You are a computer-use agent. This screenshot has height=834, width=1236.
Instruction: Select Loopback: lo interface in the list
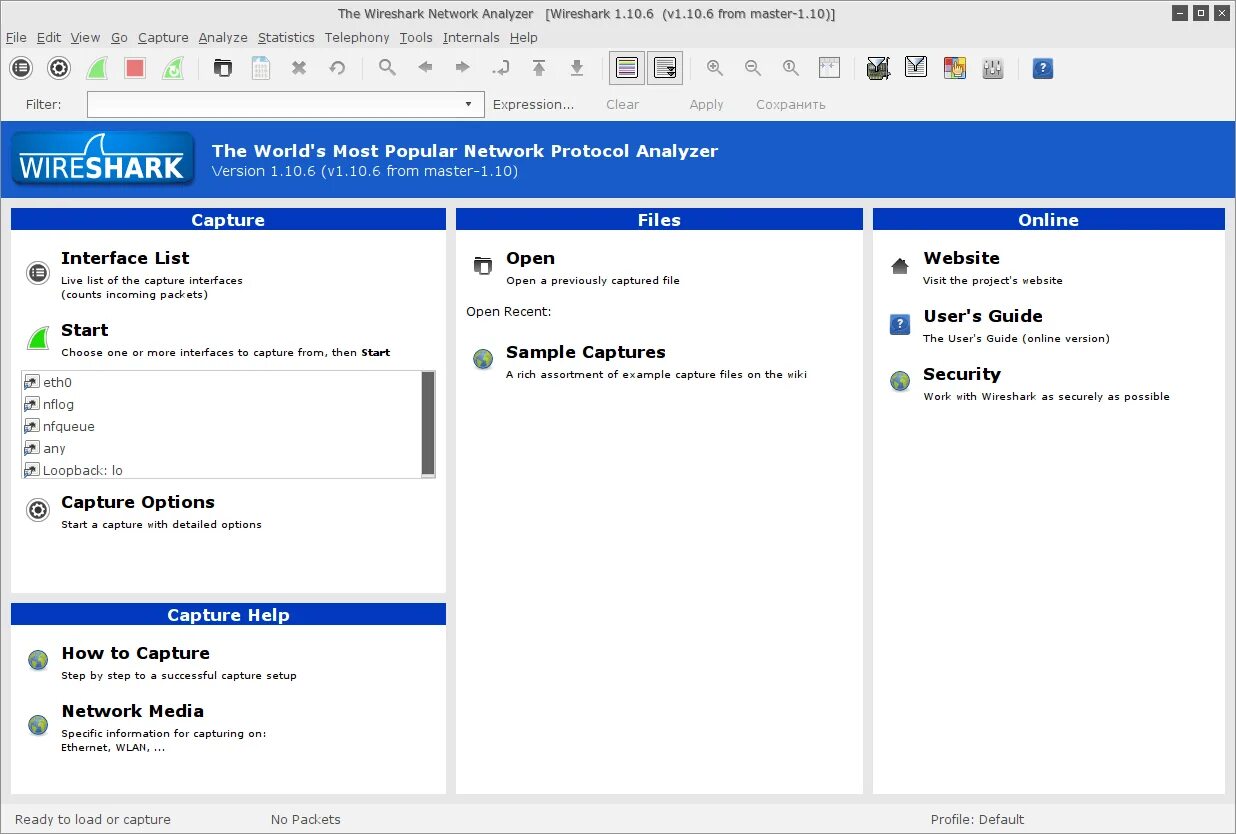(x=221, y=469)
